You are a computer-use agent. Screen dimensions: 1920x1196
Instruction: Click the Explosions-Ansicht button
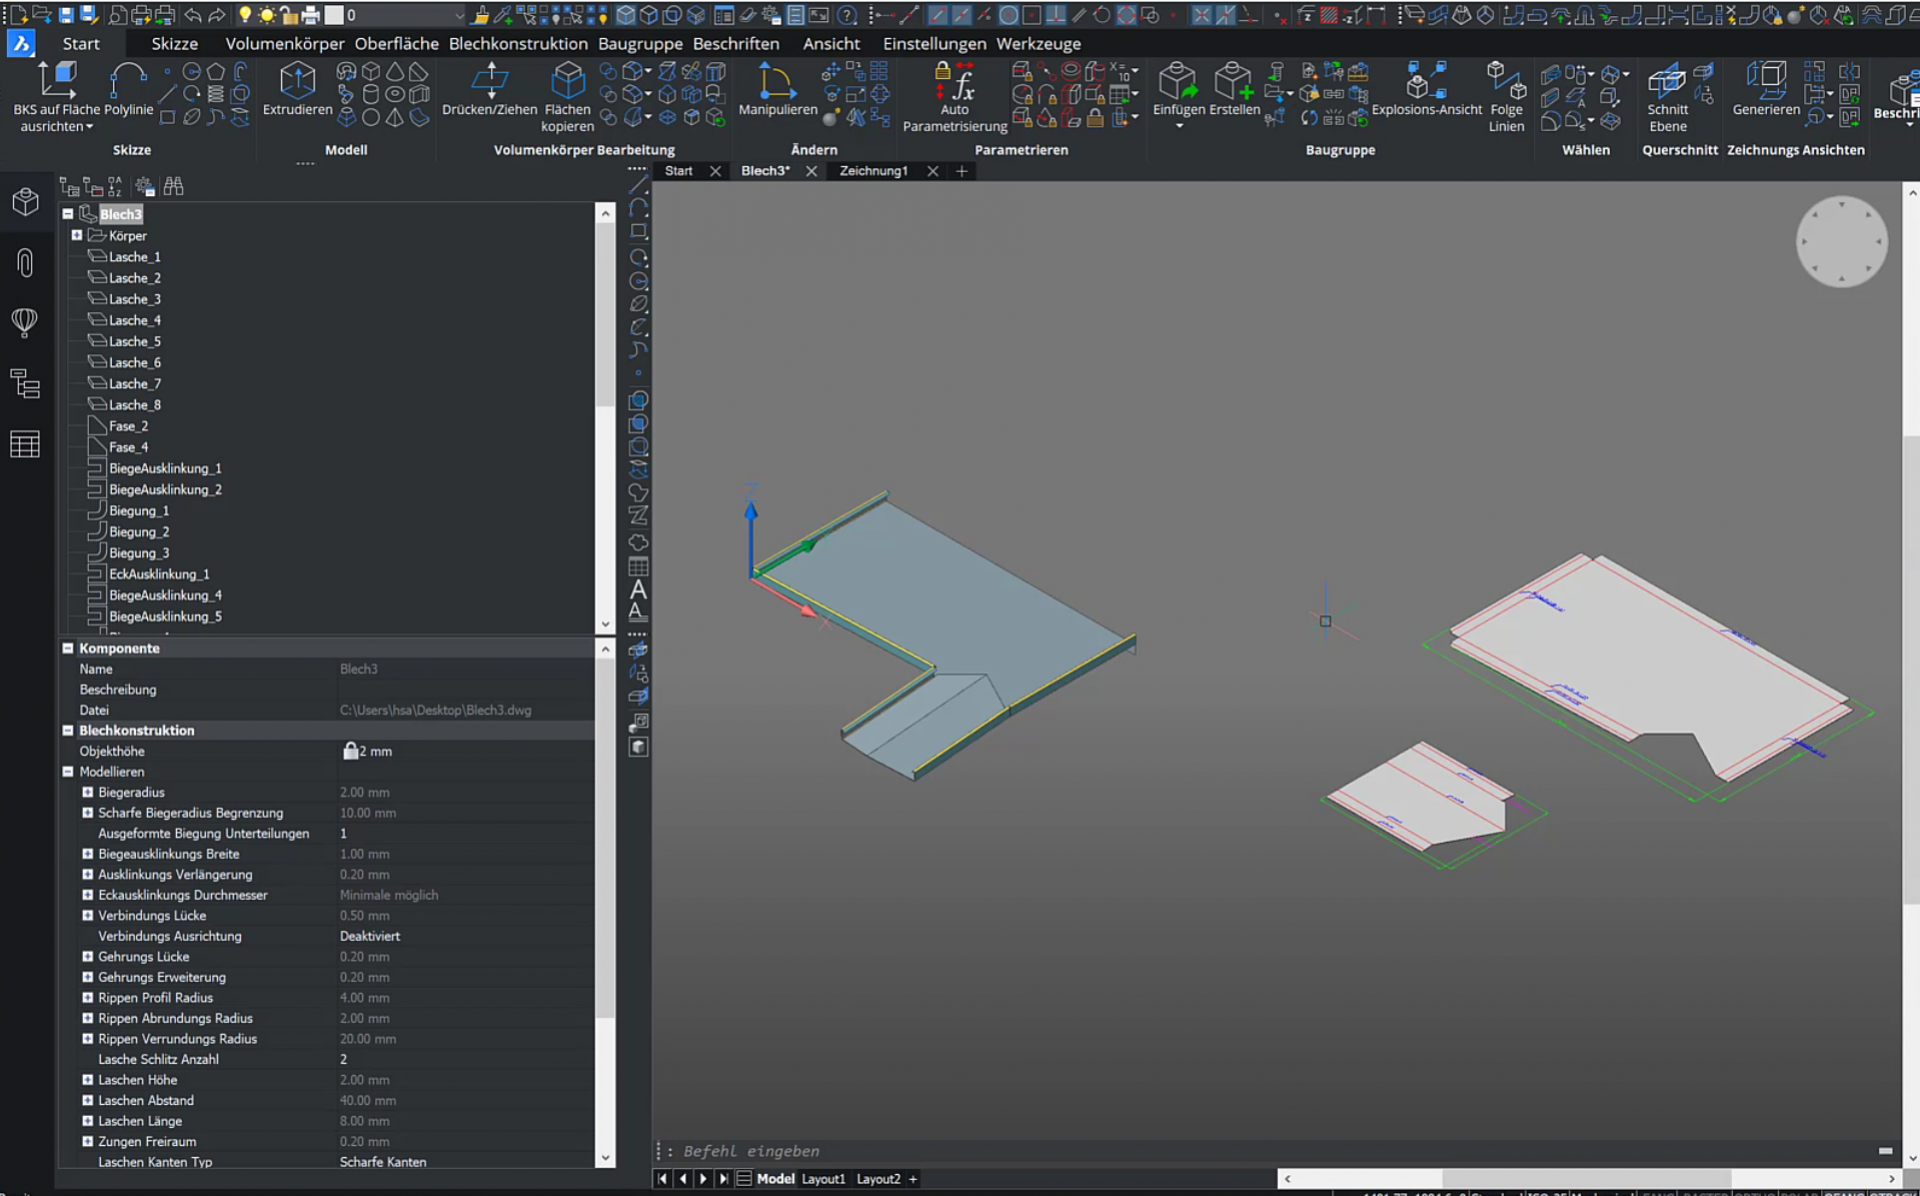coord(1426,90)
